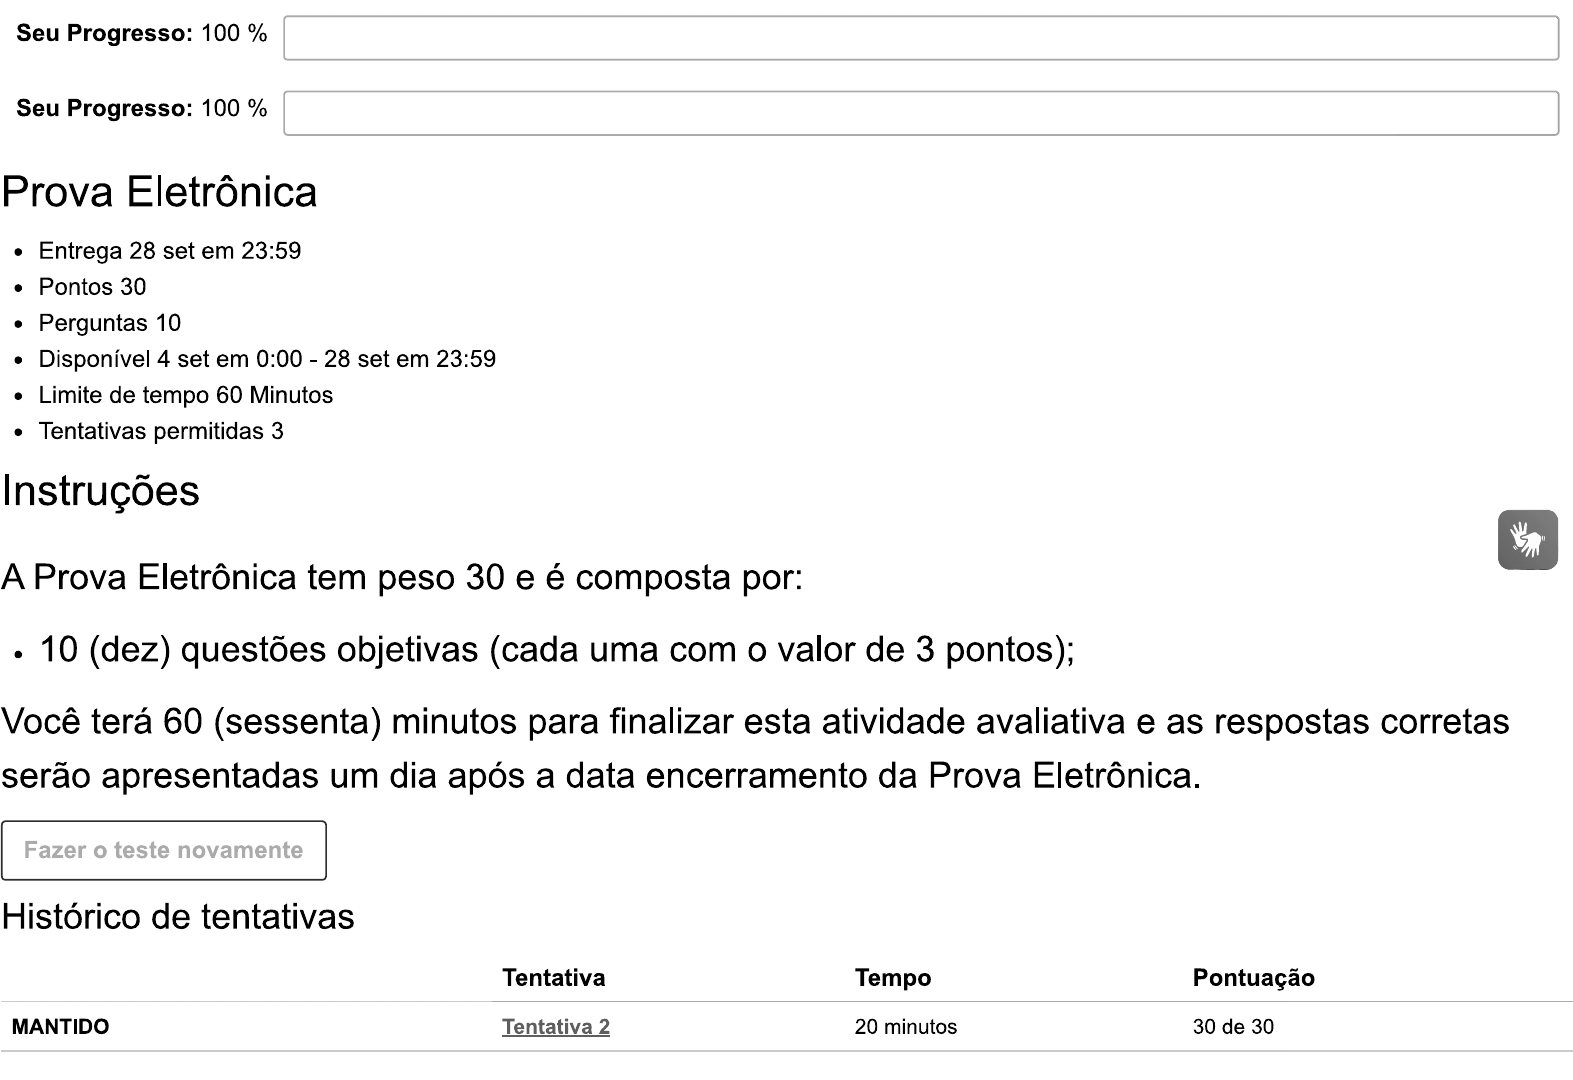Click the VLibras sign language accessibility icon
The height and width of the screenshot is (1080, 1573).
tap(1527, 540)
